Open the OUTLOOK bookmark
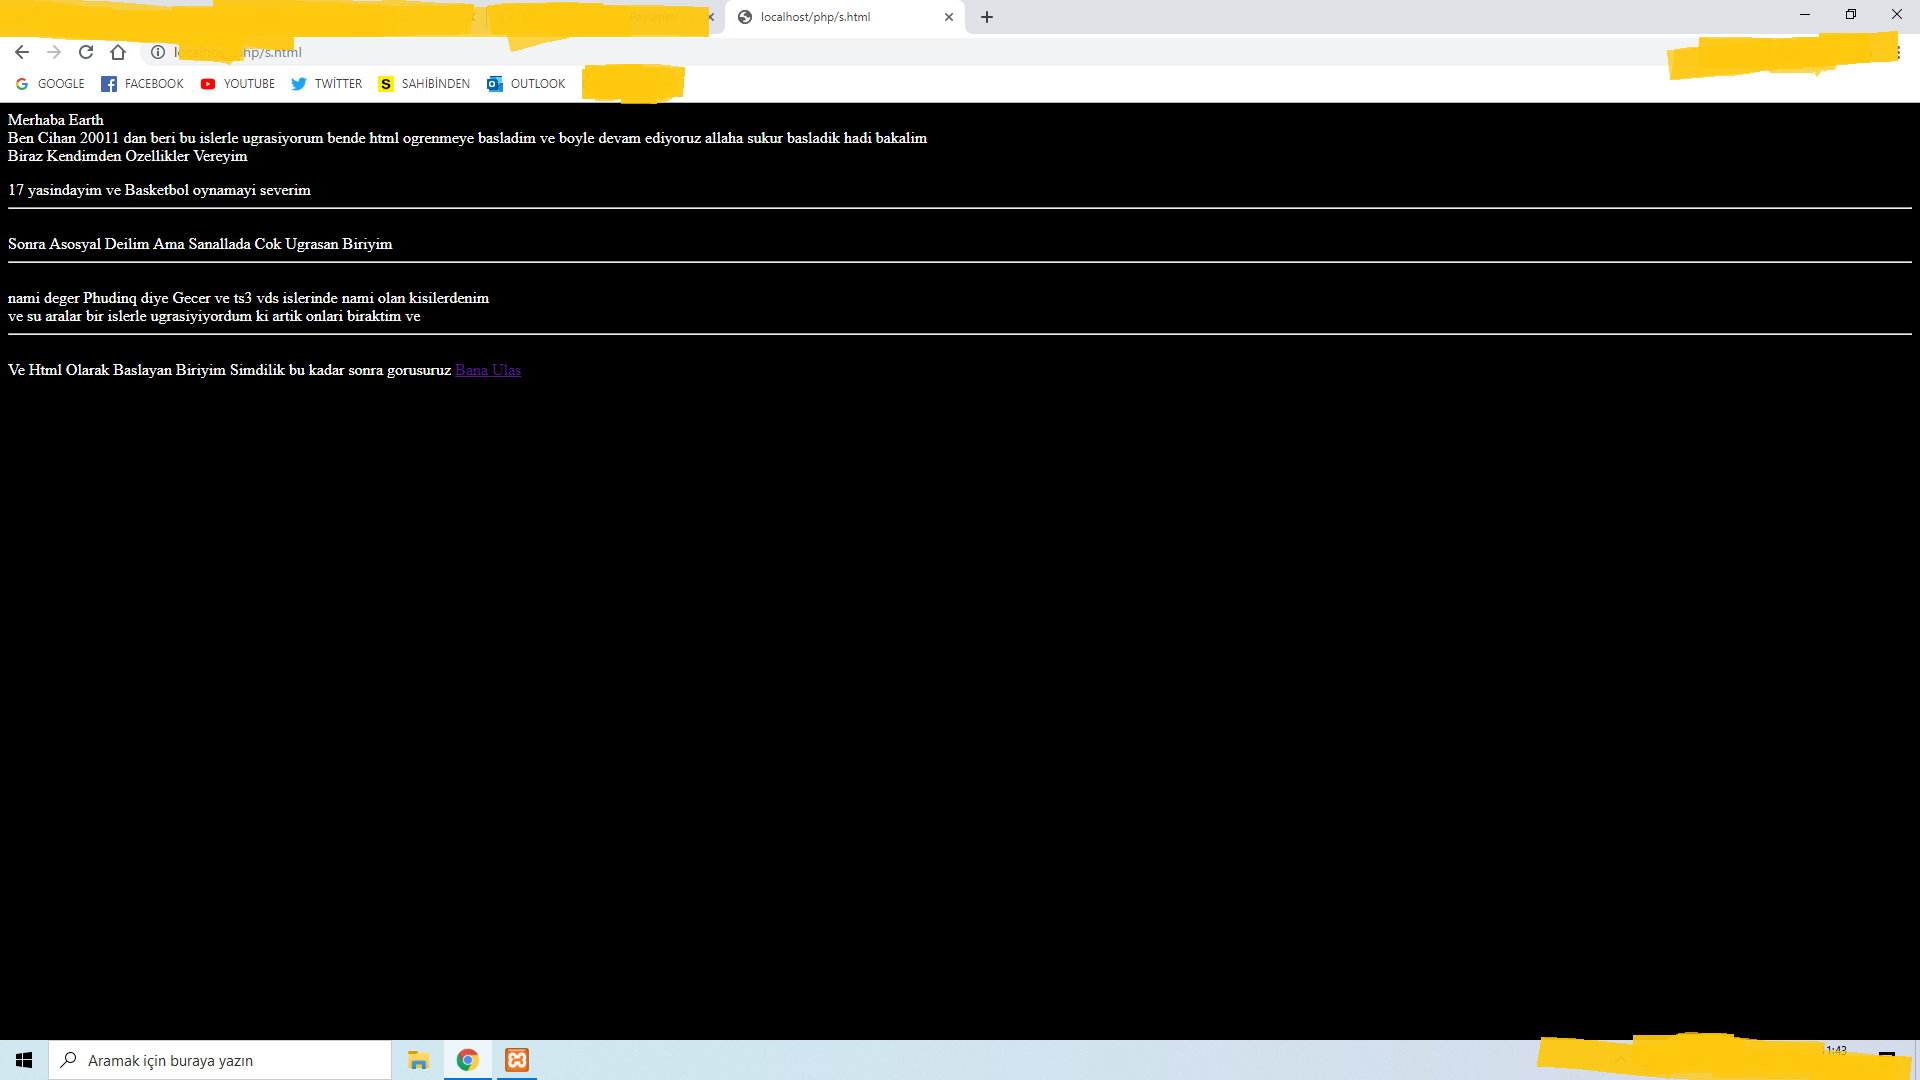 pyautogui.click(x=526, y=84)
